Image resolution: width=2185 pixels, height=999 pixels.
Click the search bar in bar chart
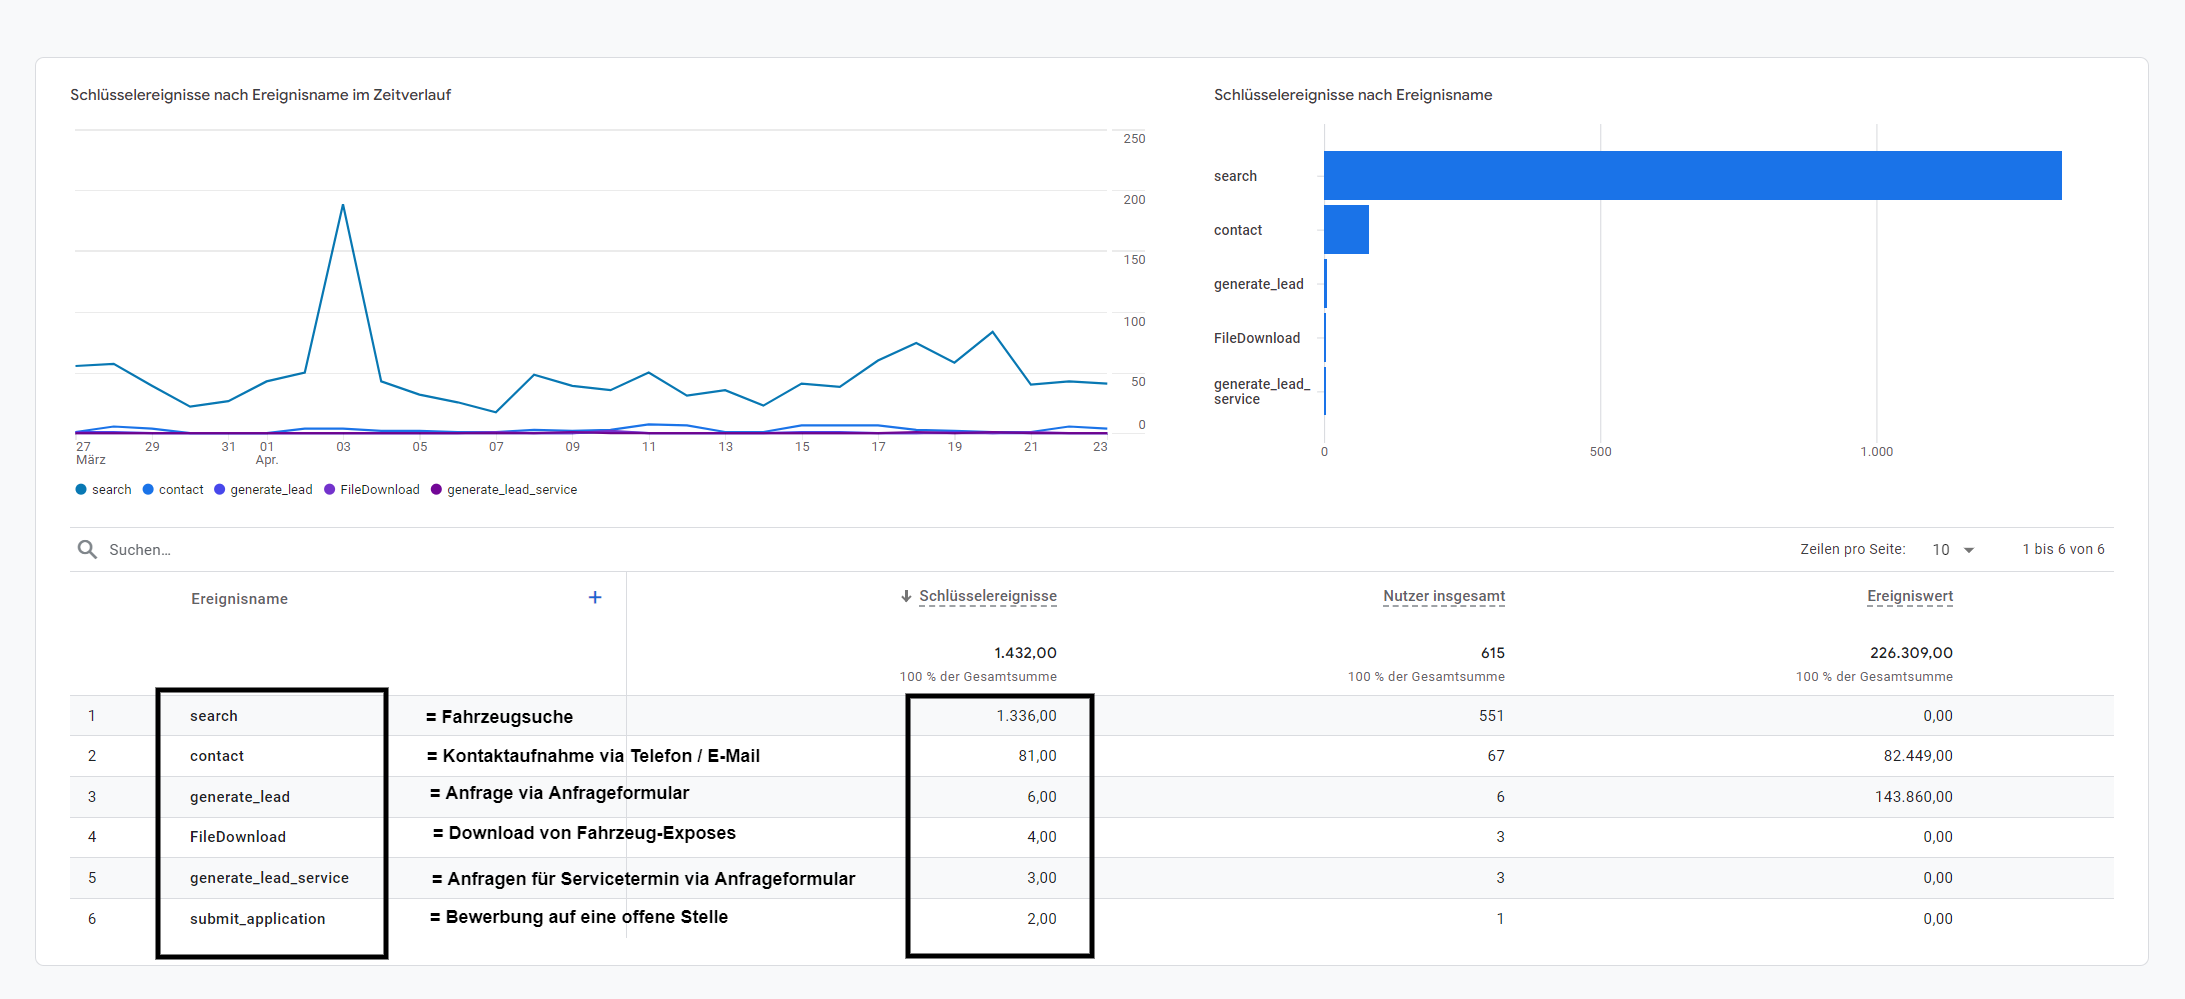coord(1692,175)
